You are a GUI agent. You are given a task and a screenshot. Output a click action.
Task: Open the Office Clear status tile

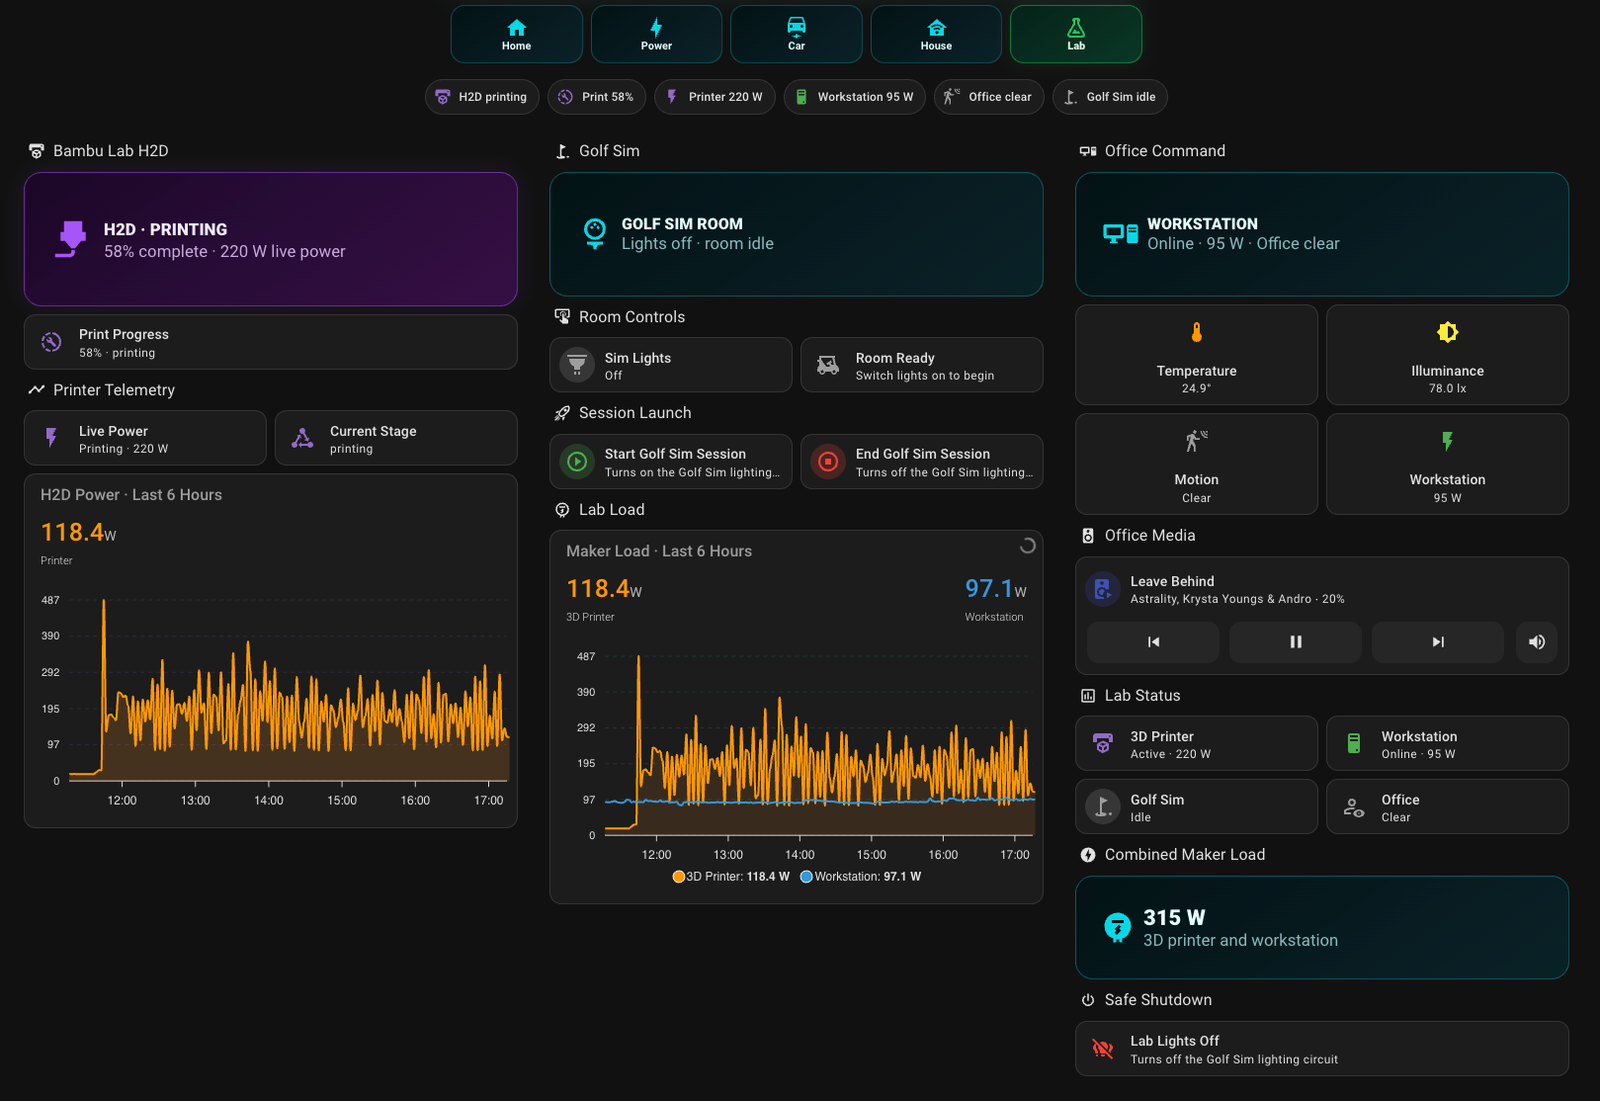pyautogui.click(x=1448, y=806)
